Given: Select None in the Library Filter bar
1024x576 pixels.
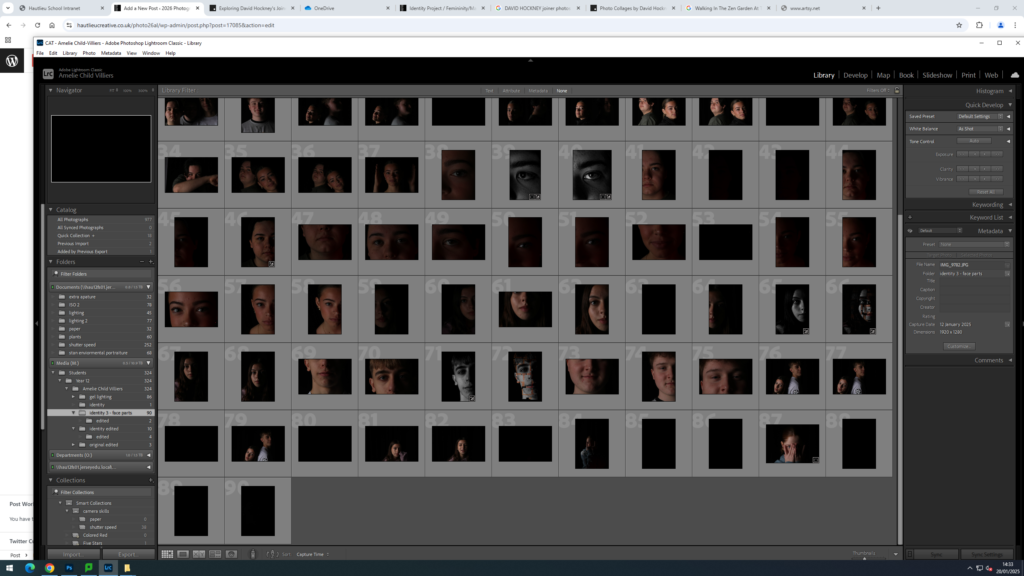Looking at the screenshot, I should pos(562,91).
